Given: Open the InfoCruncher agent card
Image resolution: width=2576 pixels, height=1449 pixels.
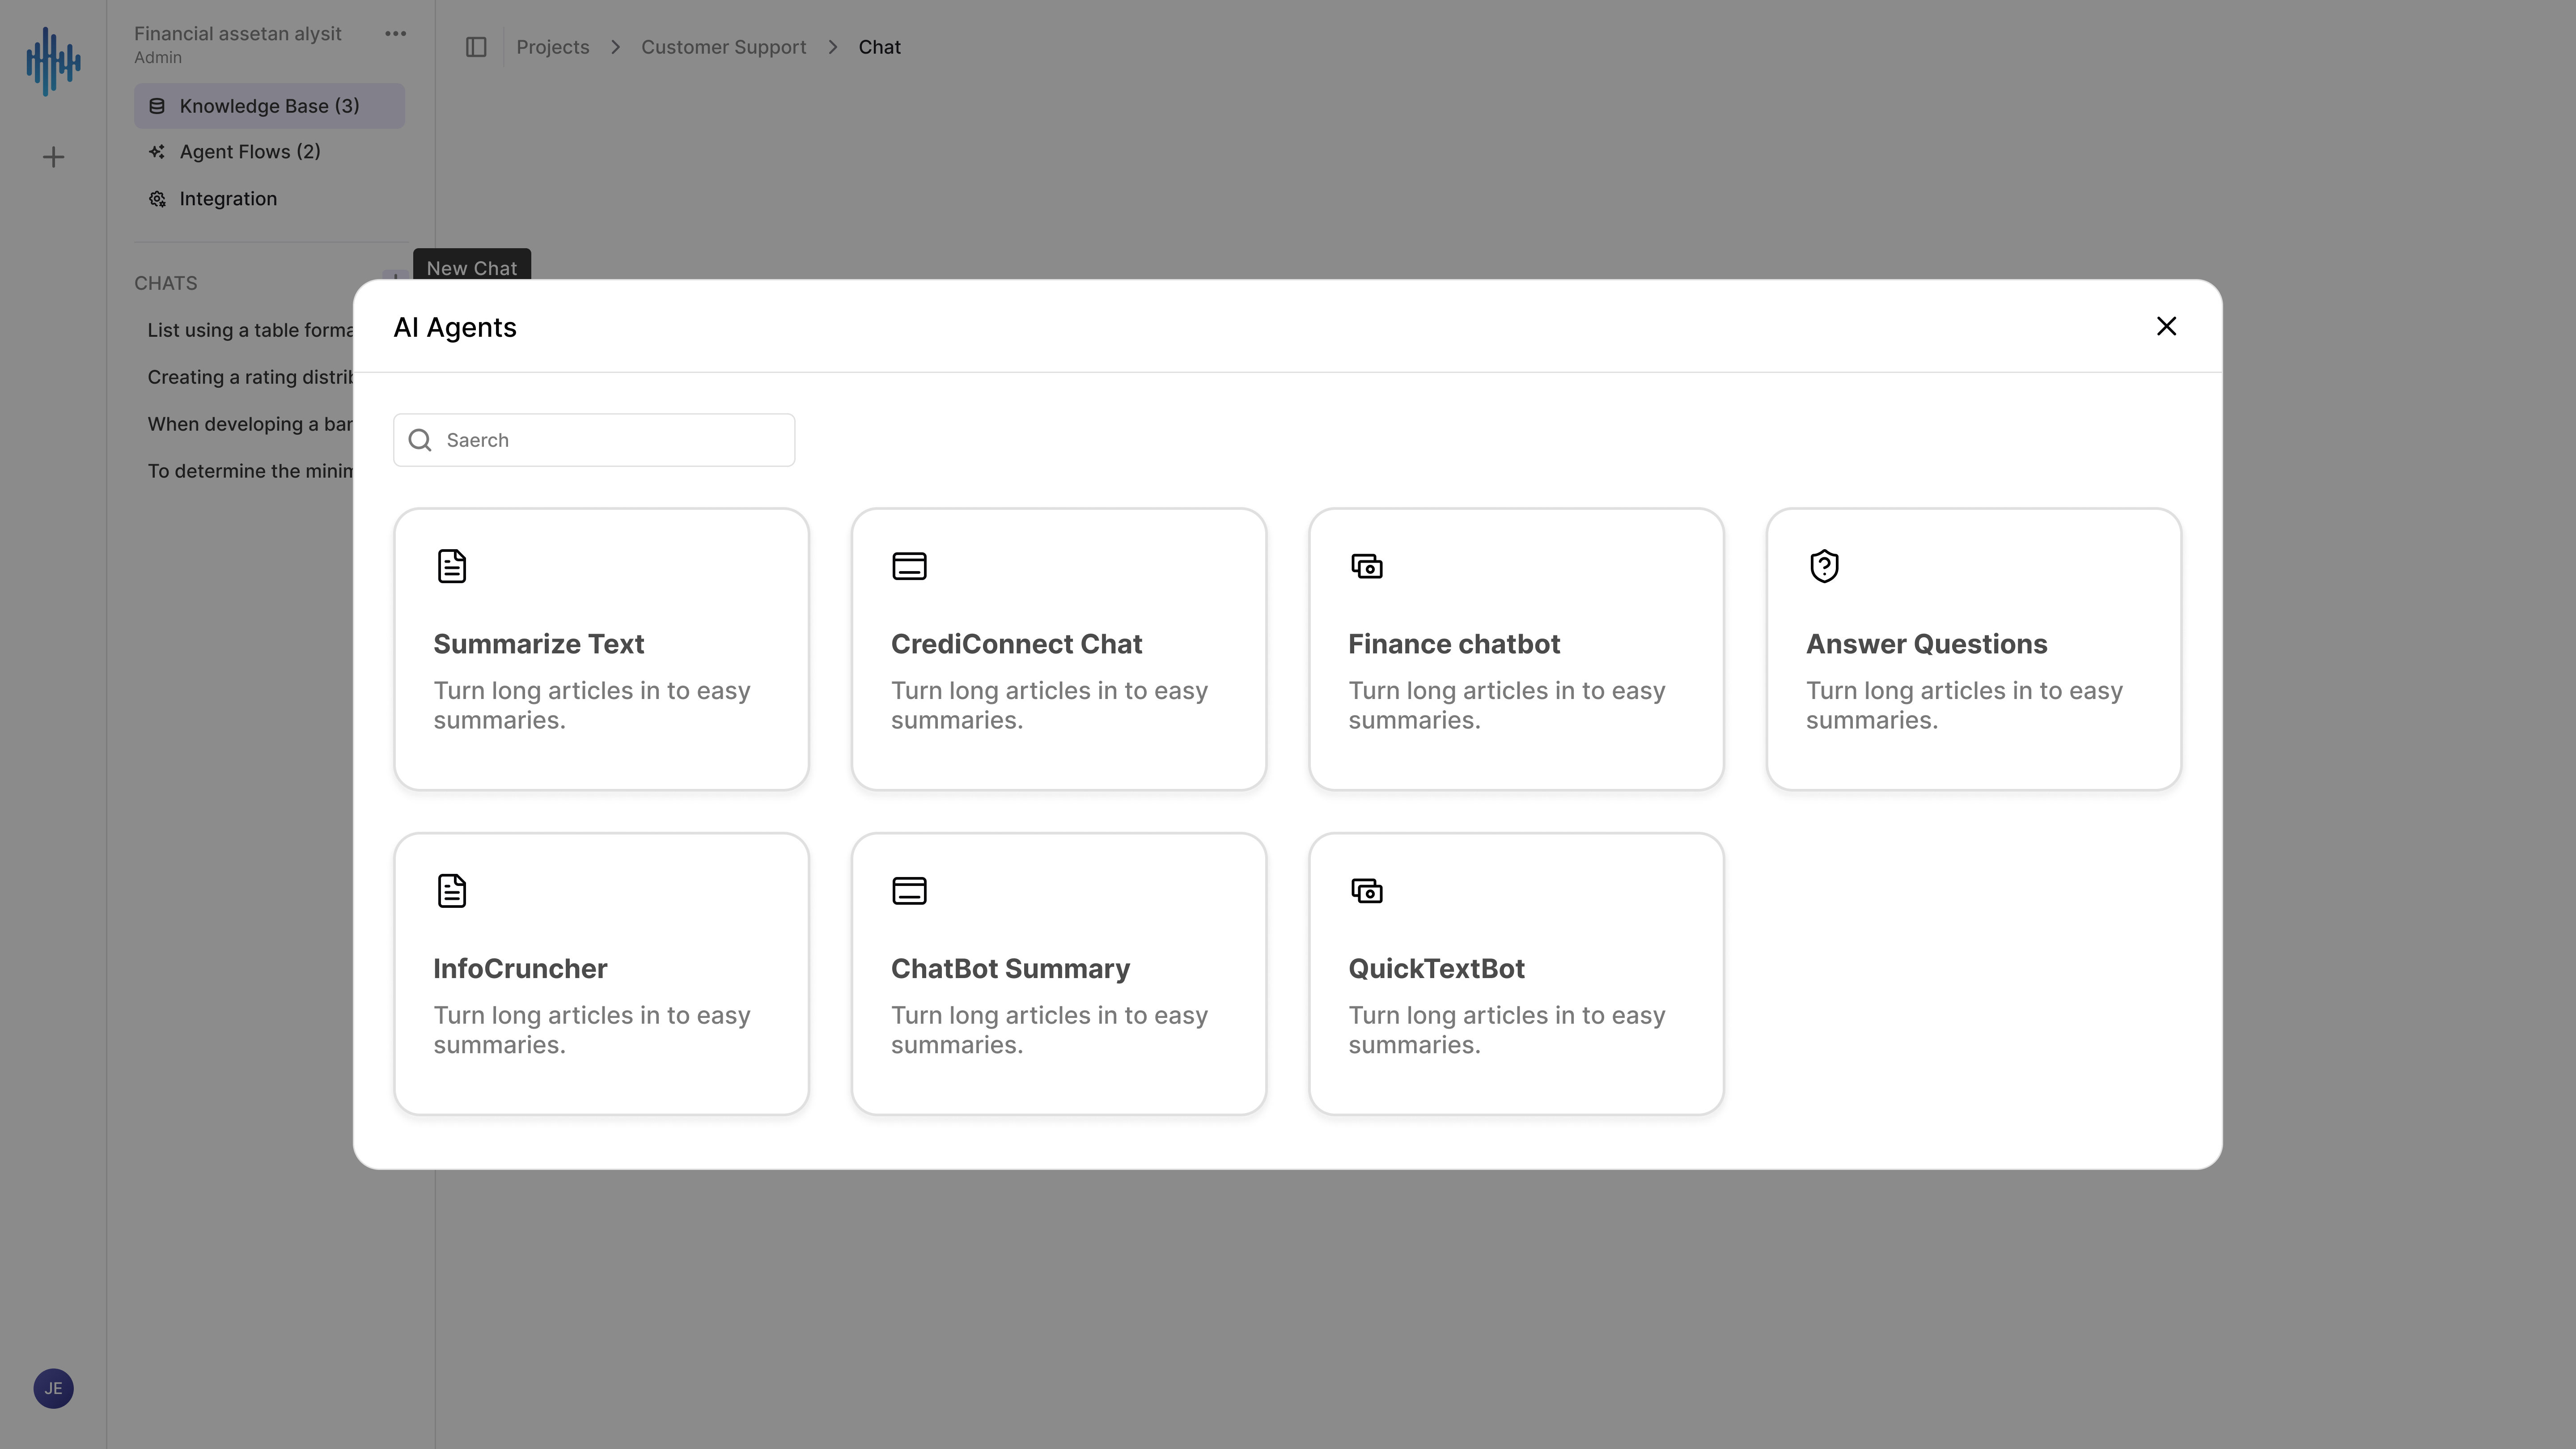Looking at the screenshot, I should pyautogui.click(x=601, y=974).
